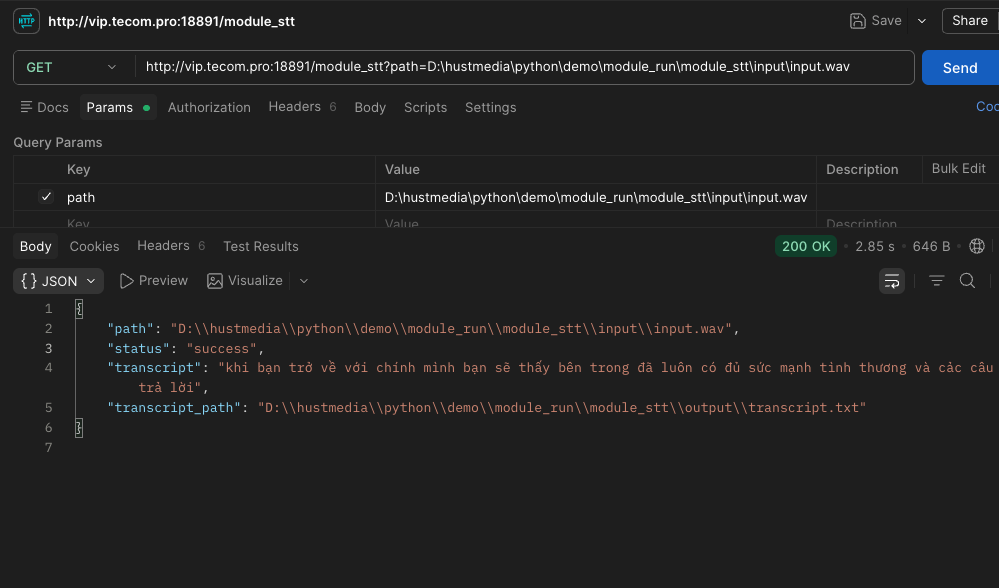Switch to the Authorization tab
The width and height of the screenshot is (999, 588).
pyautogui.click(x=209, y=107)
